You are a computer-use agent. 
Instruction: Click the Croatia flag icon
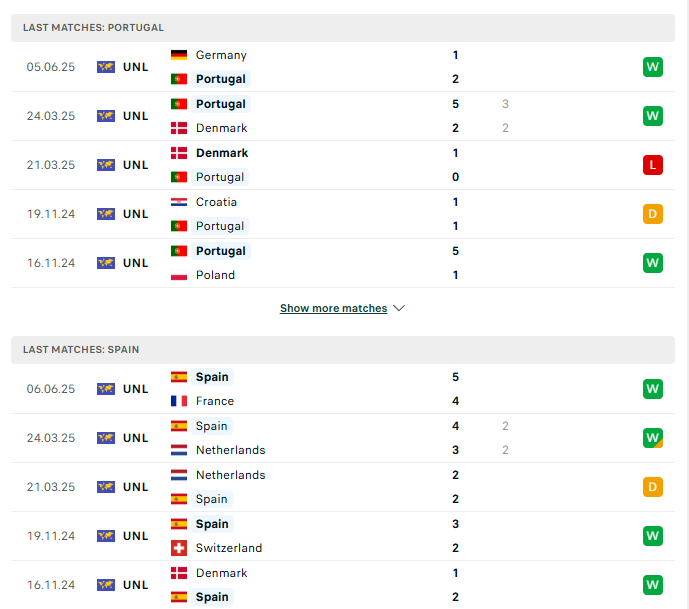[179, 202]
